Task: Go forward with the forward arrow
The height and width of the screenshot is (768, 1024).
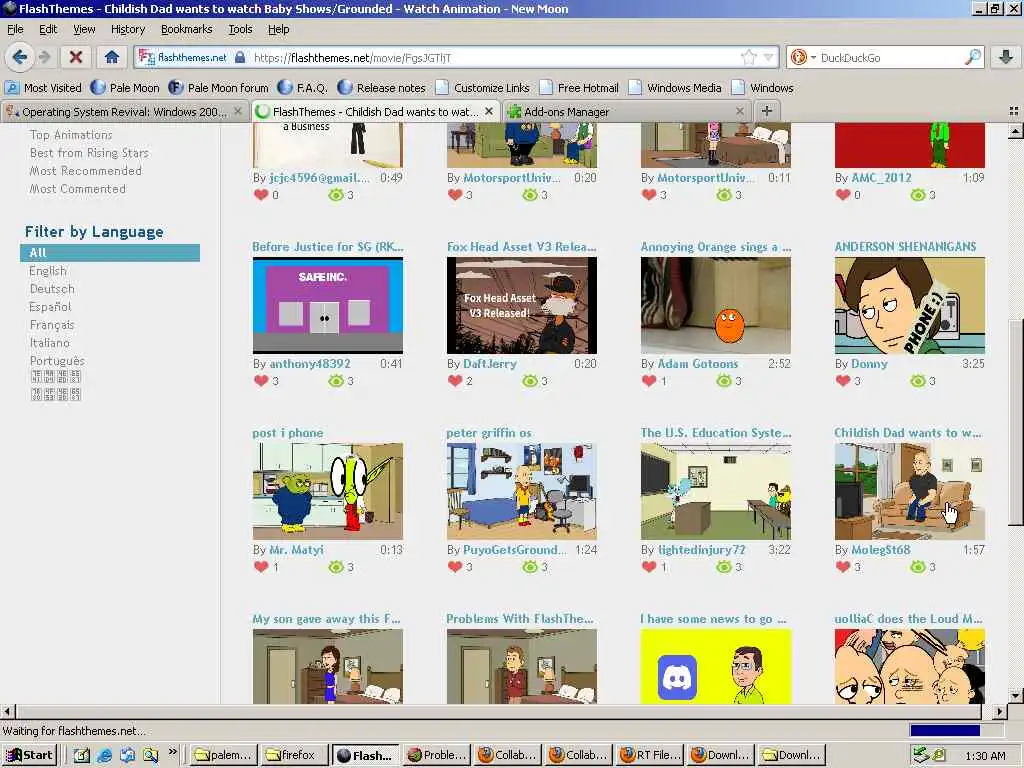Action: (x=44, y=57)
